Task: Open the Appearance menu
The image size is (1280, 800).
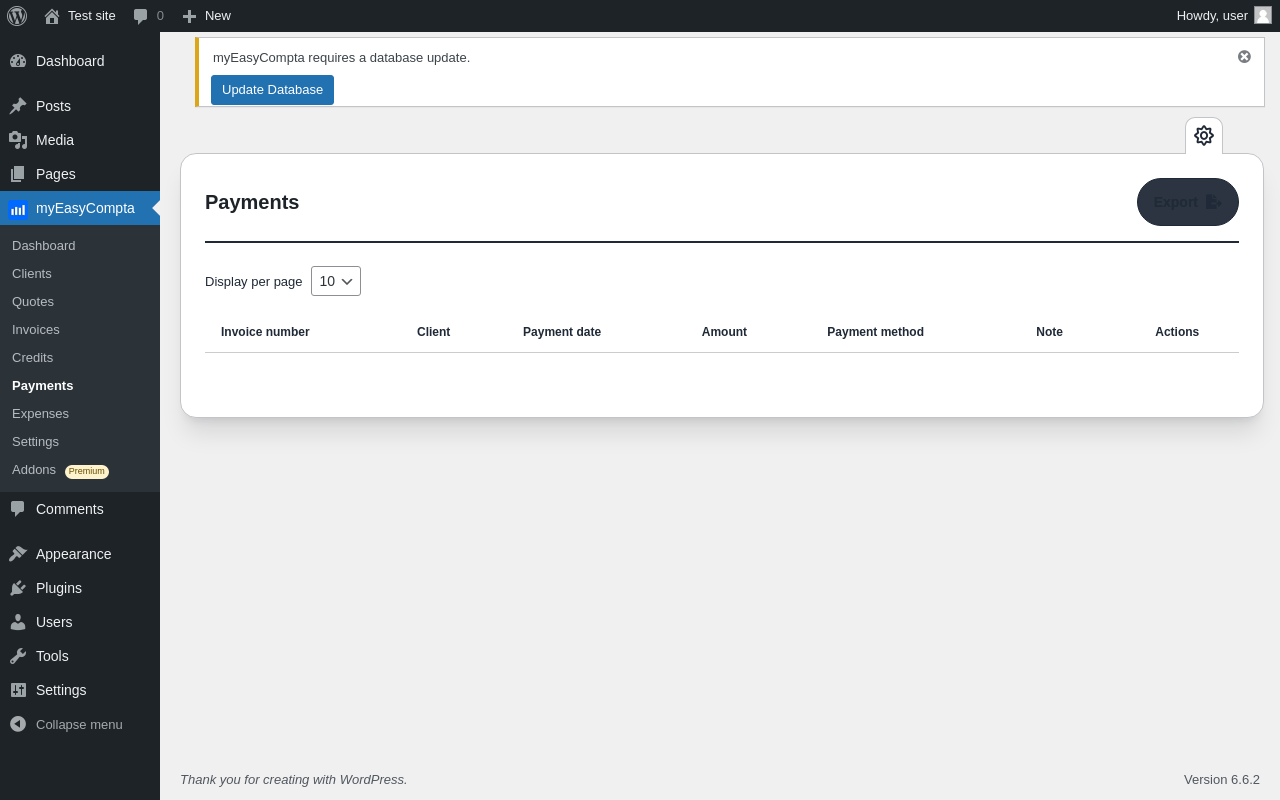Action: [x=73, y=554]
